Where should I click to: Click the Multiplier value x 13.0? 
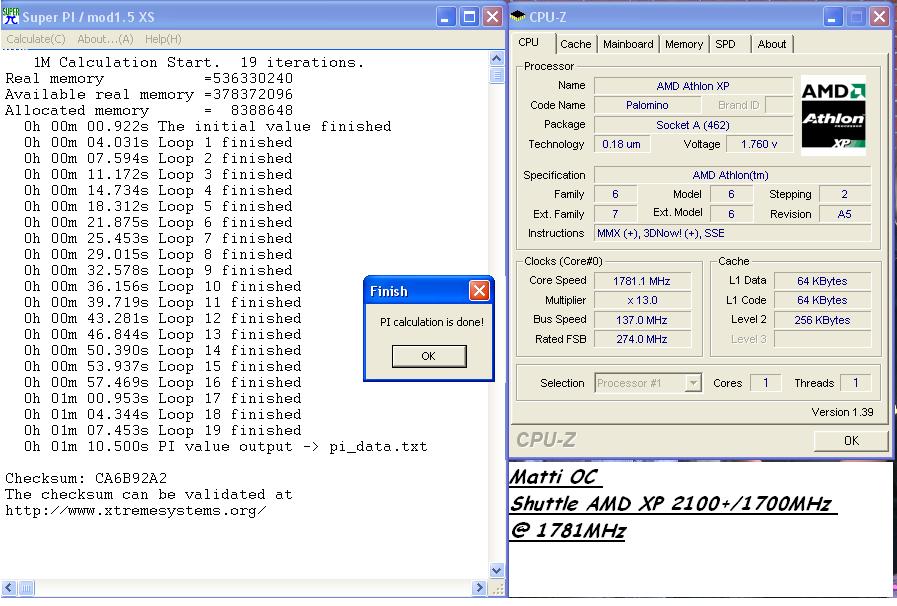tap(642, 300)
